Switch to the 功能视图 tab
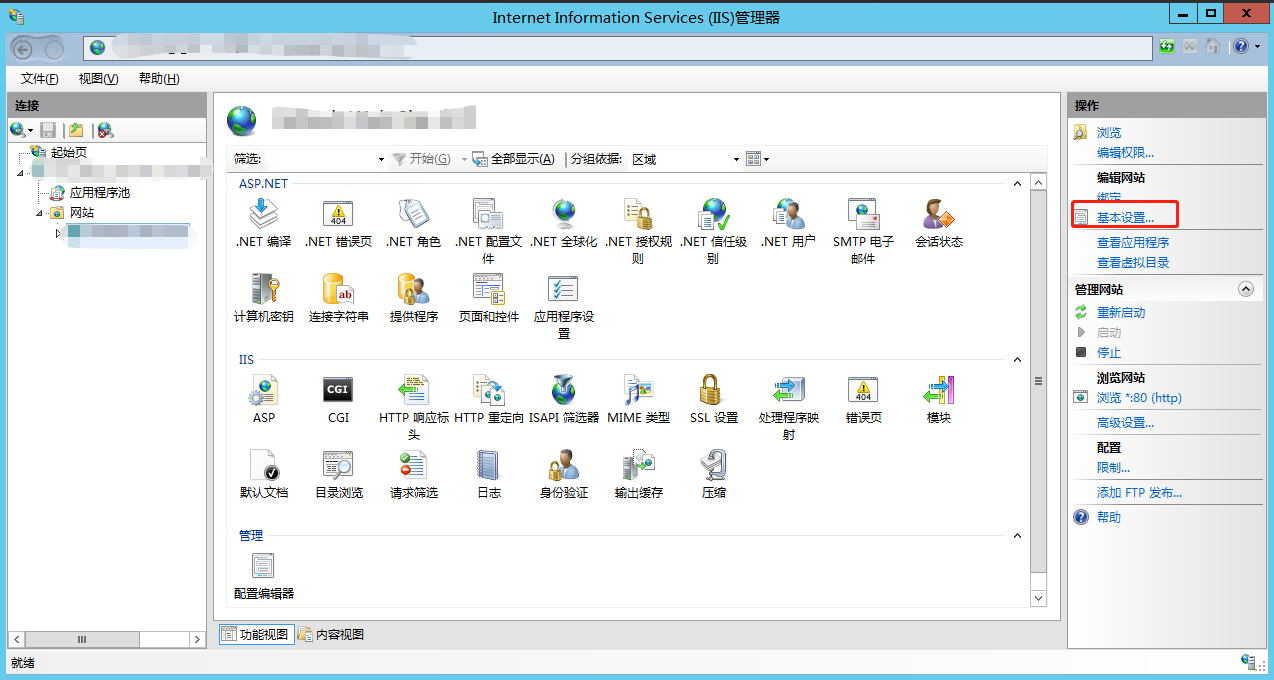Viewport: 1274px width, 680px height. [x=257, y=634]
